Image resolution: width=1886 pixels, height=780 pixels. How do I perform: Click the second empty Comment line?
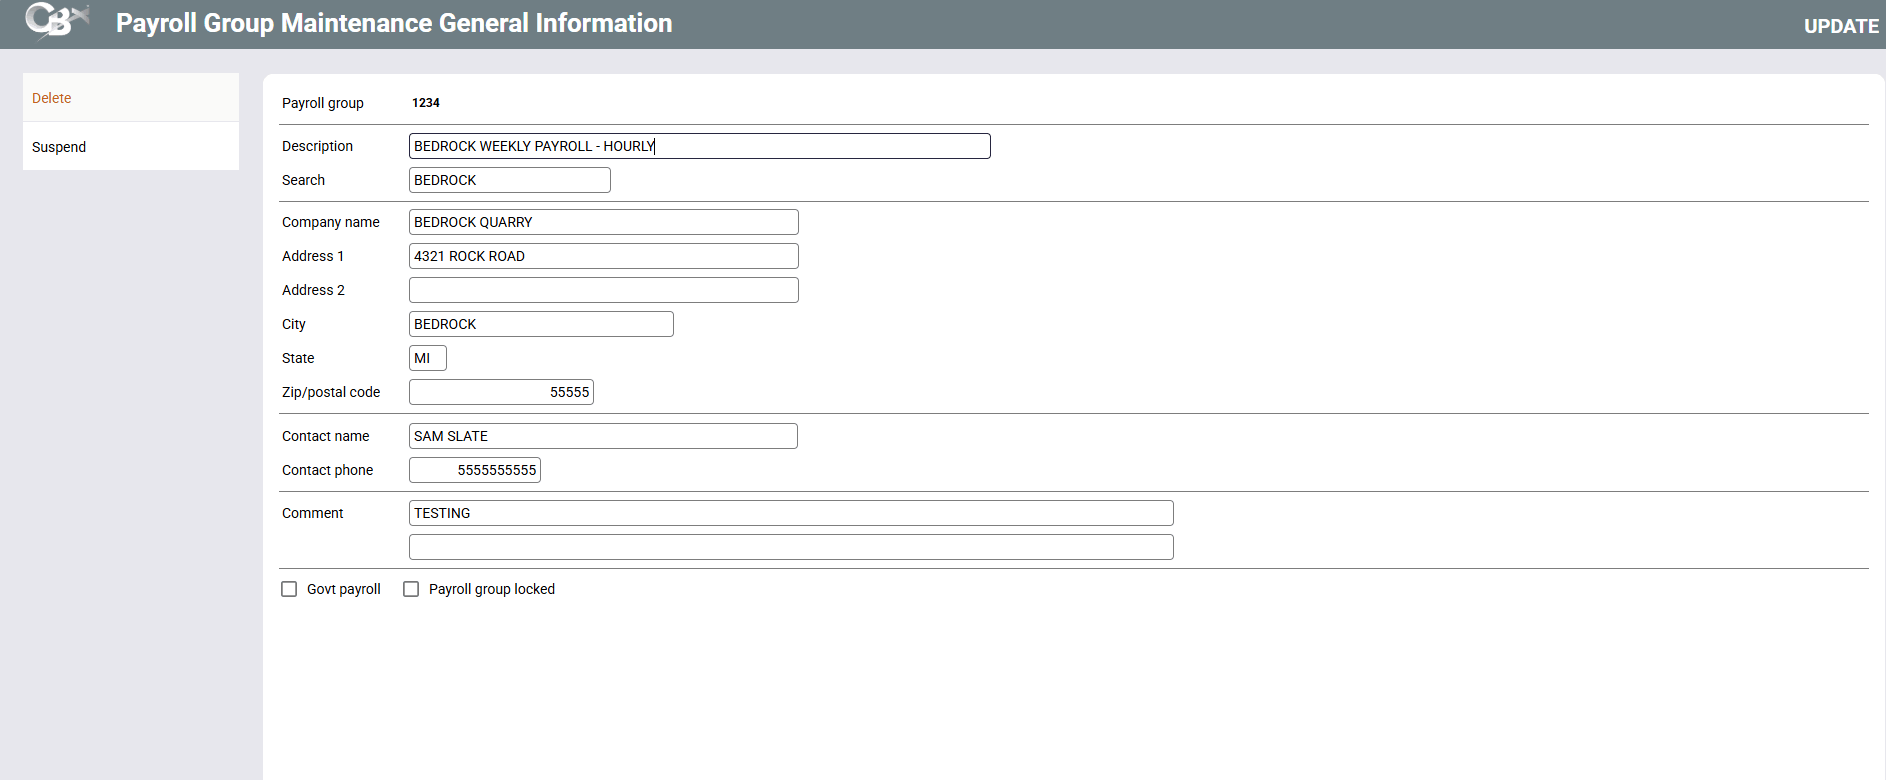[790, 547]
